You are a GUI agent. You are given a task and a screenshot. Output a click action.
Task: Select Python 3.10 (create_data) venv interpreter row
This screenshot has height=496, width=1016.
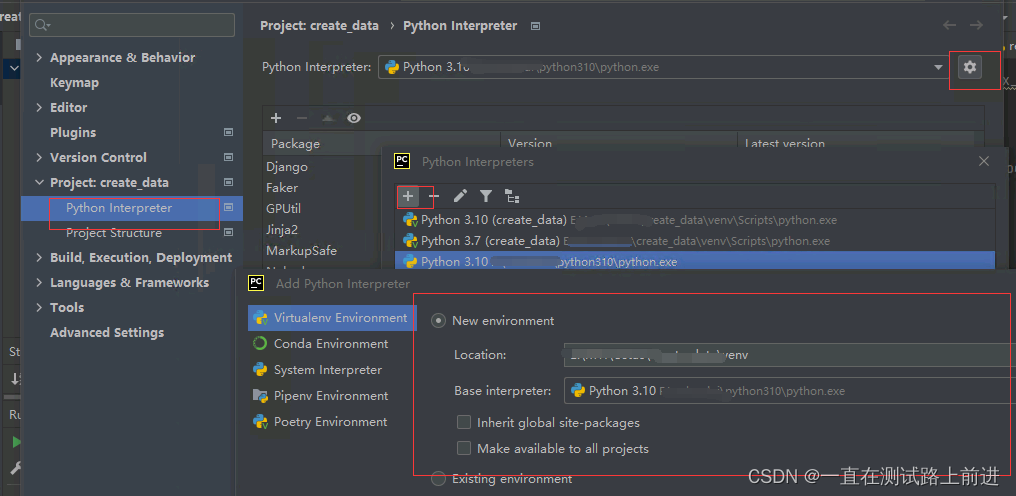pyautogui.click(x=695, y=220)
